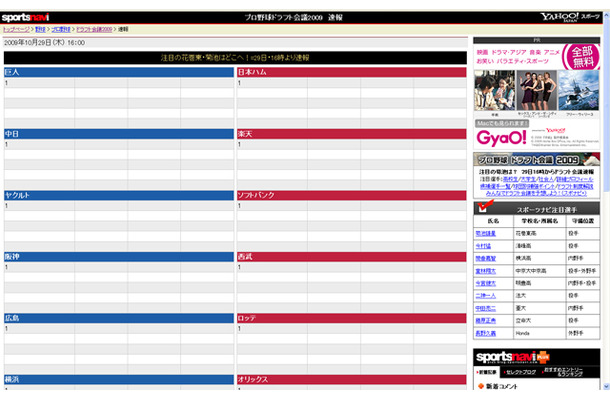Select the セレクトブログ tab
Screen dimensions: 610x400
(520, 372)
